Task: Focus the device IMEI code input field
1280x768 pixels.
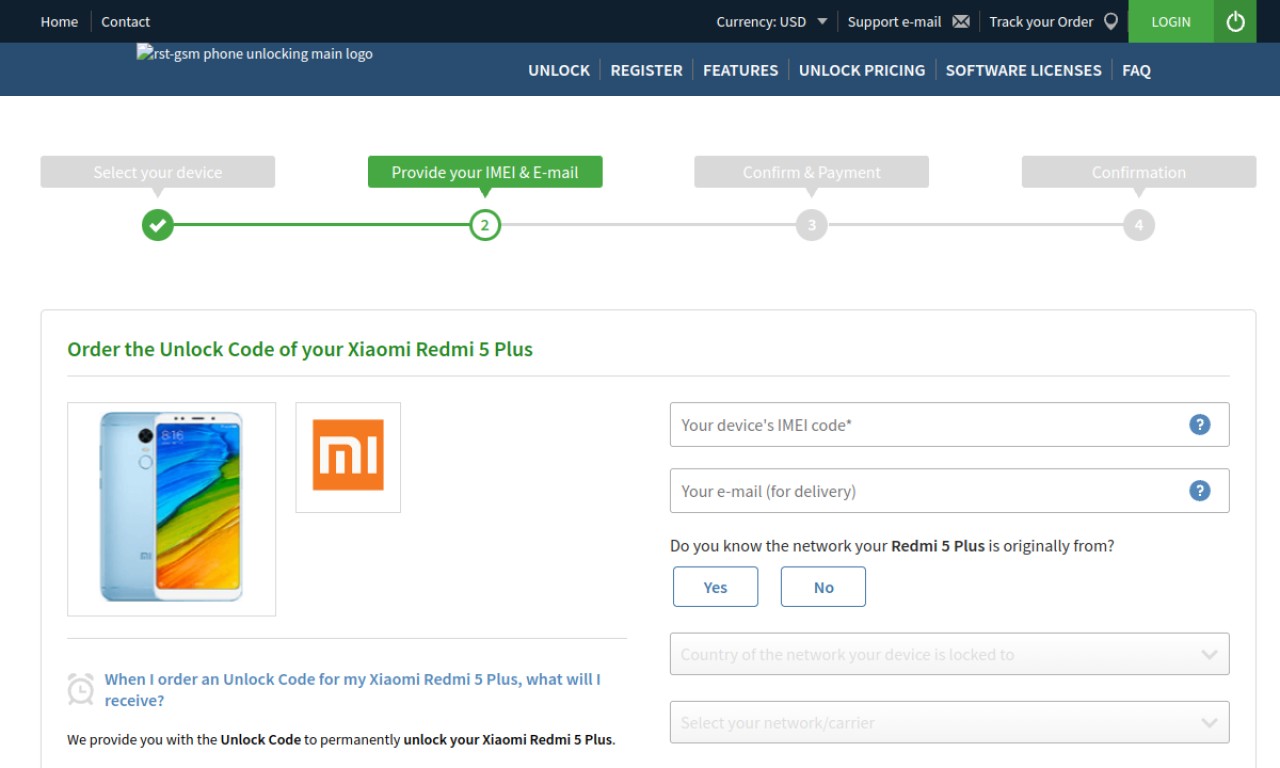Action: click(x=949, y=424)
